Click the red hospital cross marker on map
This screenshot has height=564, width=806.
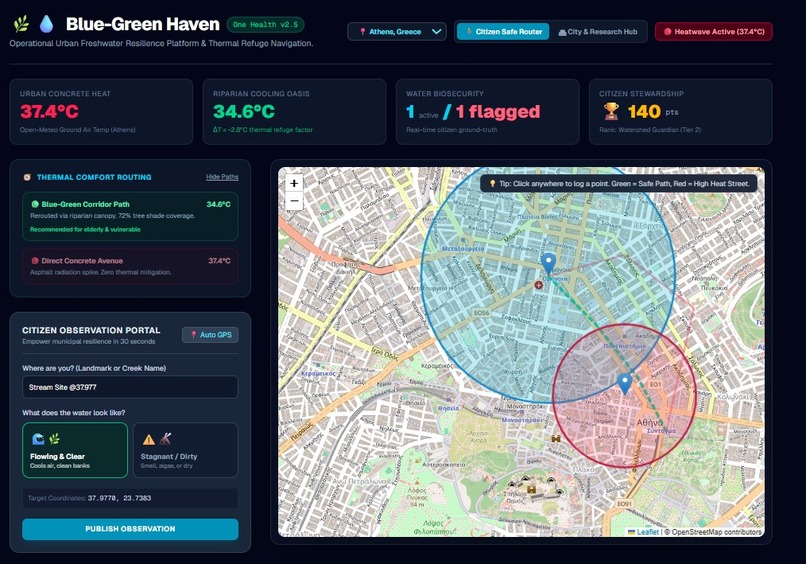point(538,285)
